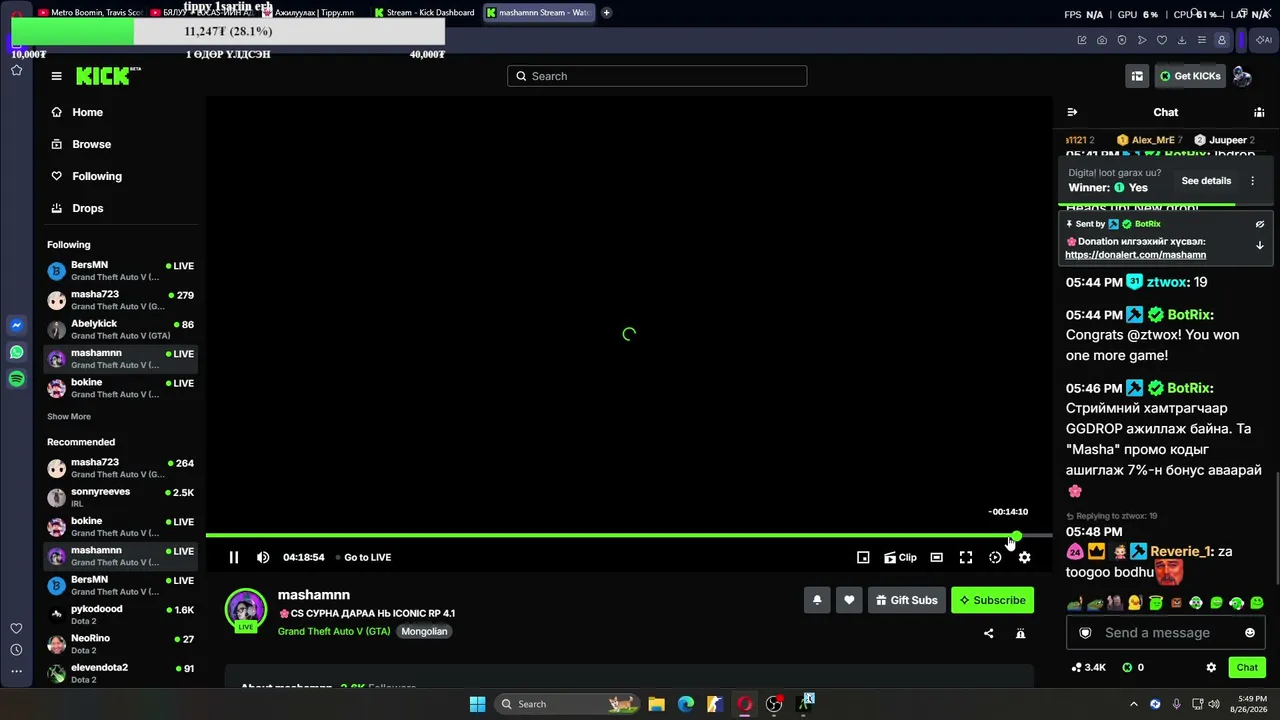
Task: Open the Kick hamburger sidebar menu
Action: (x=57, y=76)
